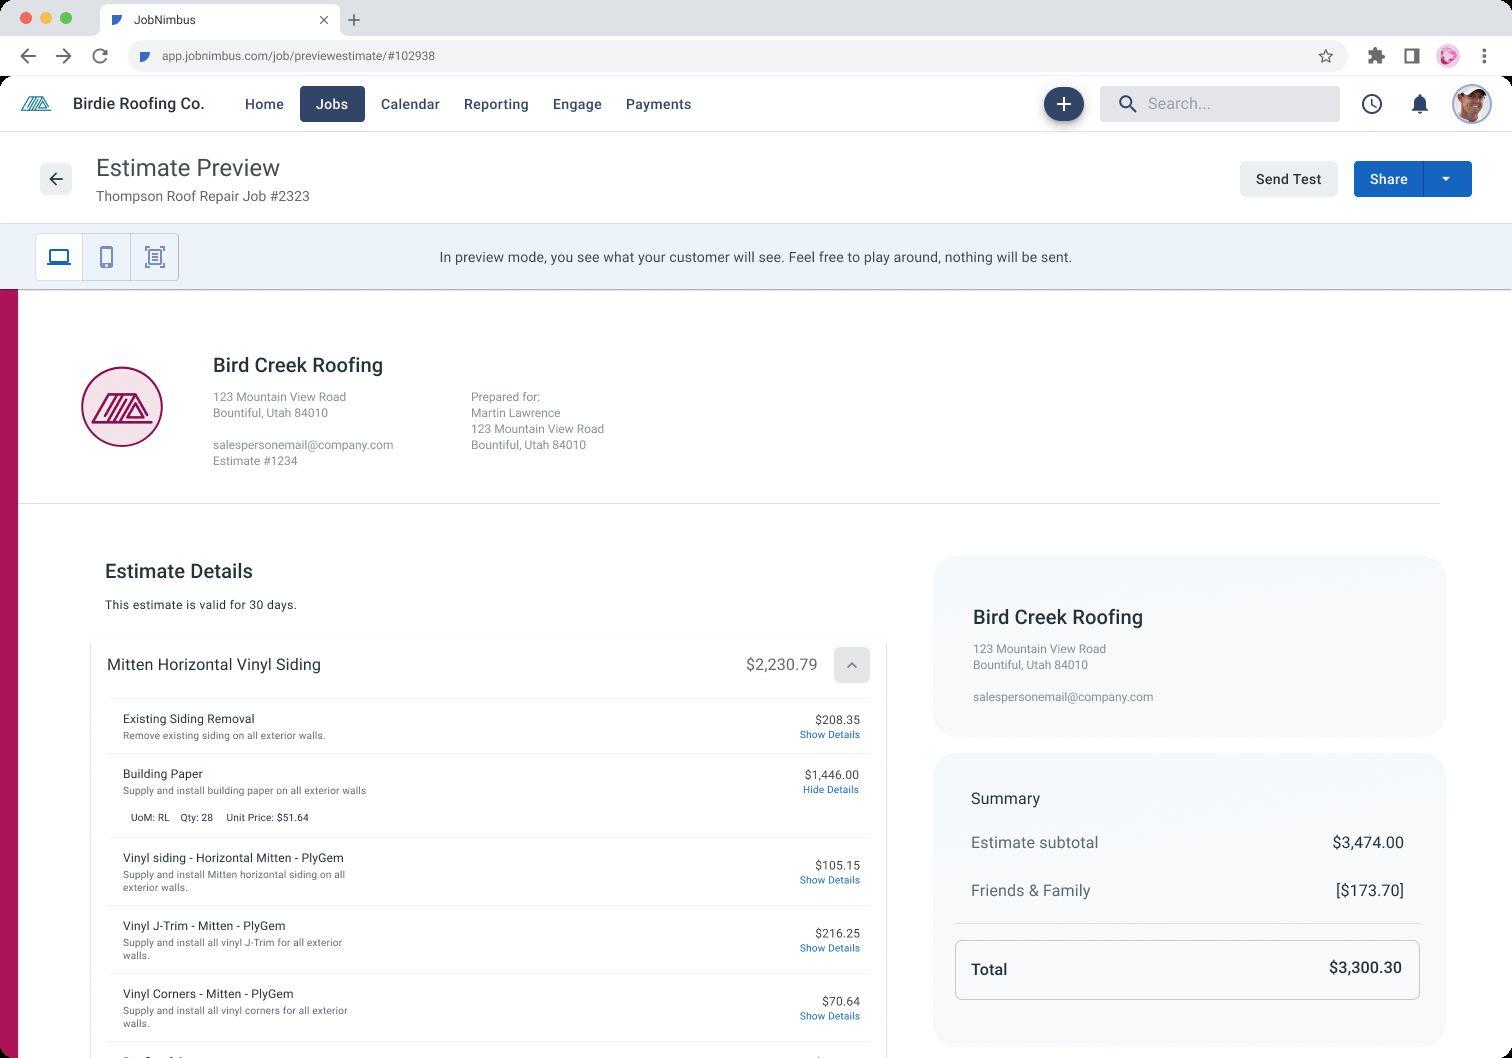The image size is (1512, 1058).
Task: Click the Bird Creek Roofing logo
Action: 122,407
